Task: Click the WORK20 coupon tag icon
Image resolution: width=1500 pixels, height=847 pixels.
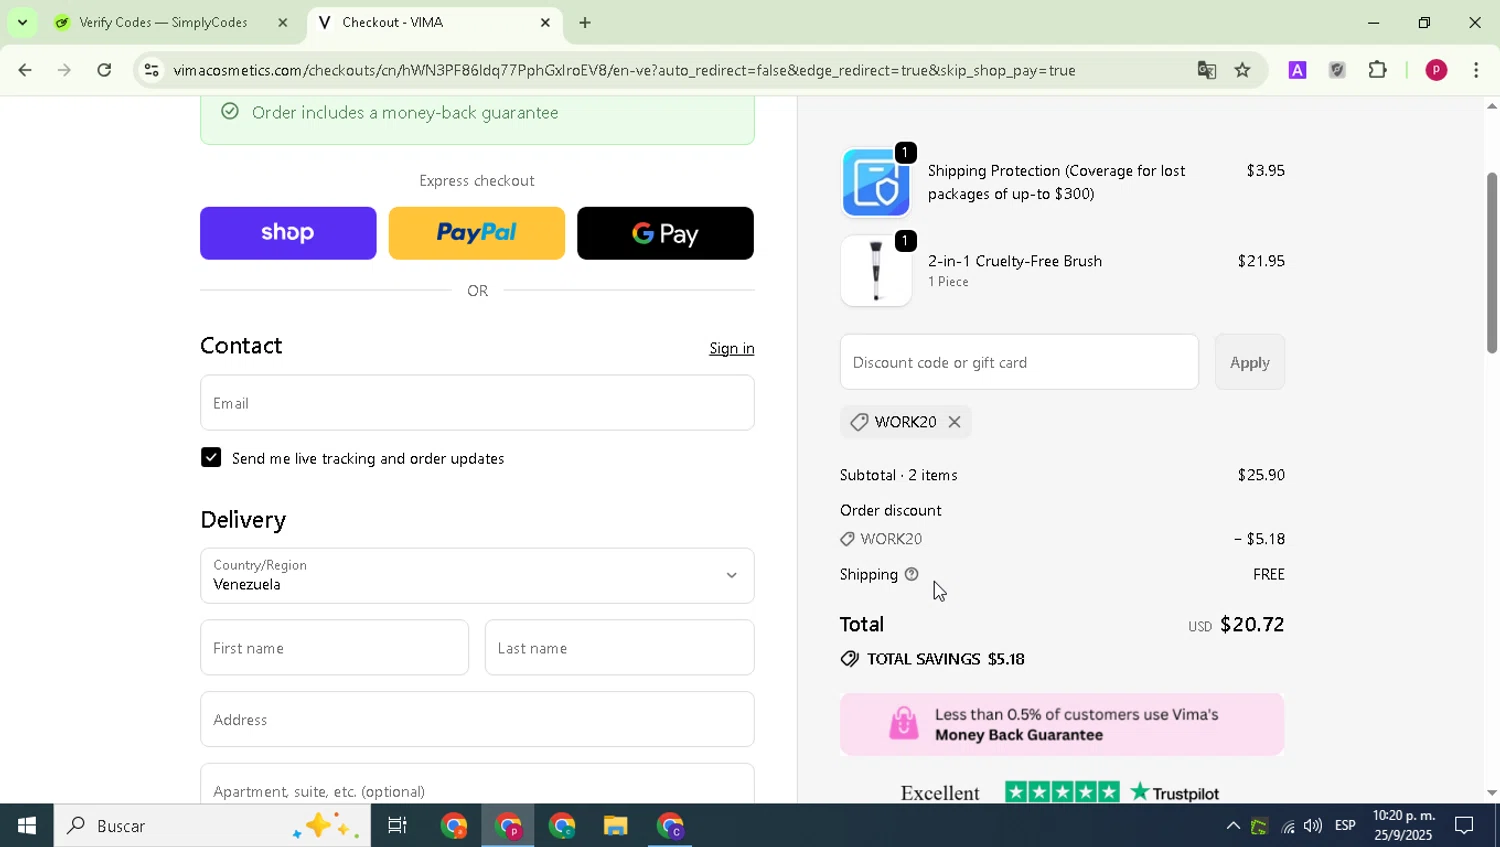Action: coord(859,422)
